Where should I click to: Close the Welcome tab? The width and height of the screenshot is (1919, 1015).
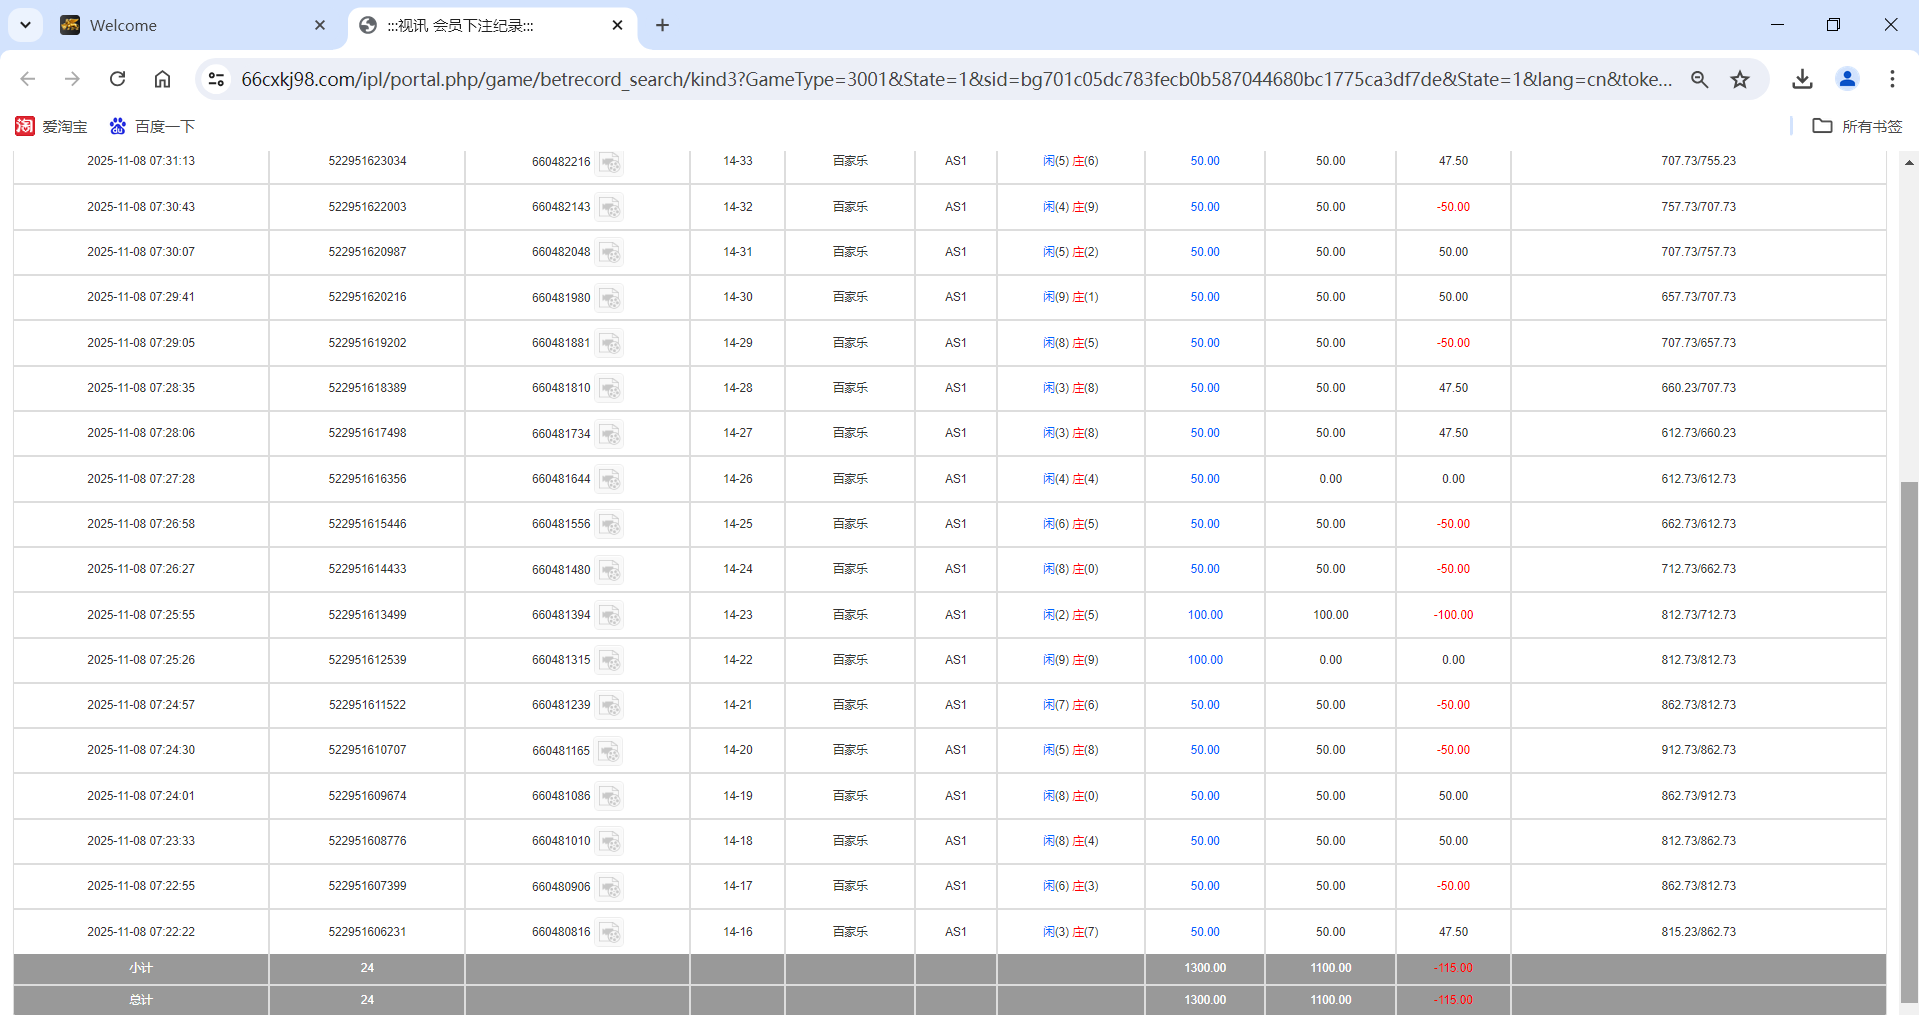[320, 25]
